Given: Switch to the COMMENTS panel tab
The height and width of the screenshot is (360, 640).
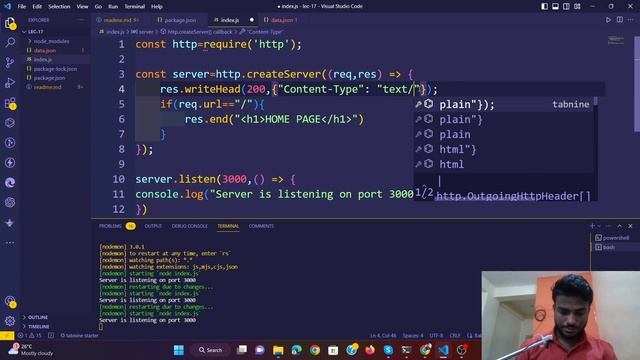Looking at the screenshot, I should [261, 226].
